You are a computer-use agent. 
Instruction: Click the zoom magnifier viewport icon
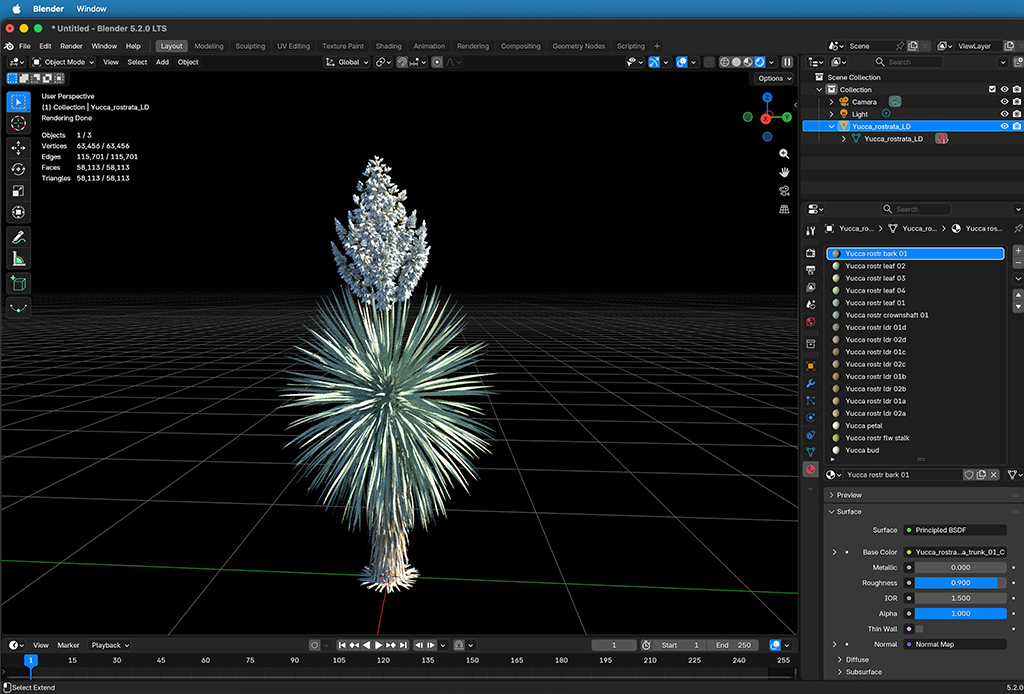coord(784,154)
